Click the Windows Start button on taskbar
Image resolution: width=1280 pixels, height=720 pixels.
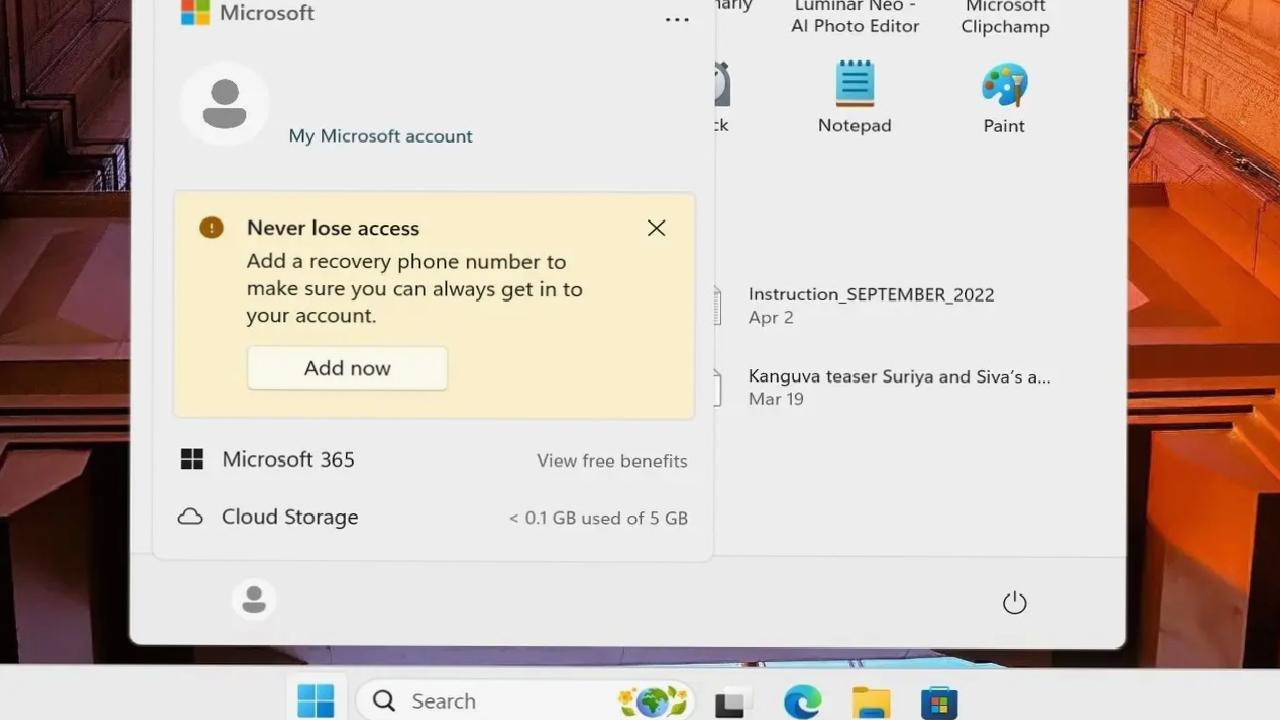point(316,700)
